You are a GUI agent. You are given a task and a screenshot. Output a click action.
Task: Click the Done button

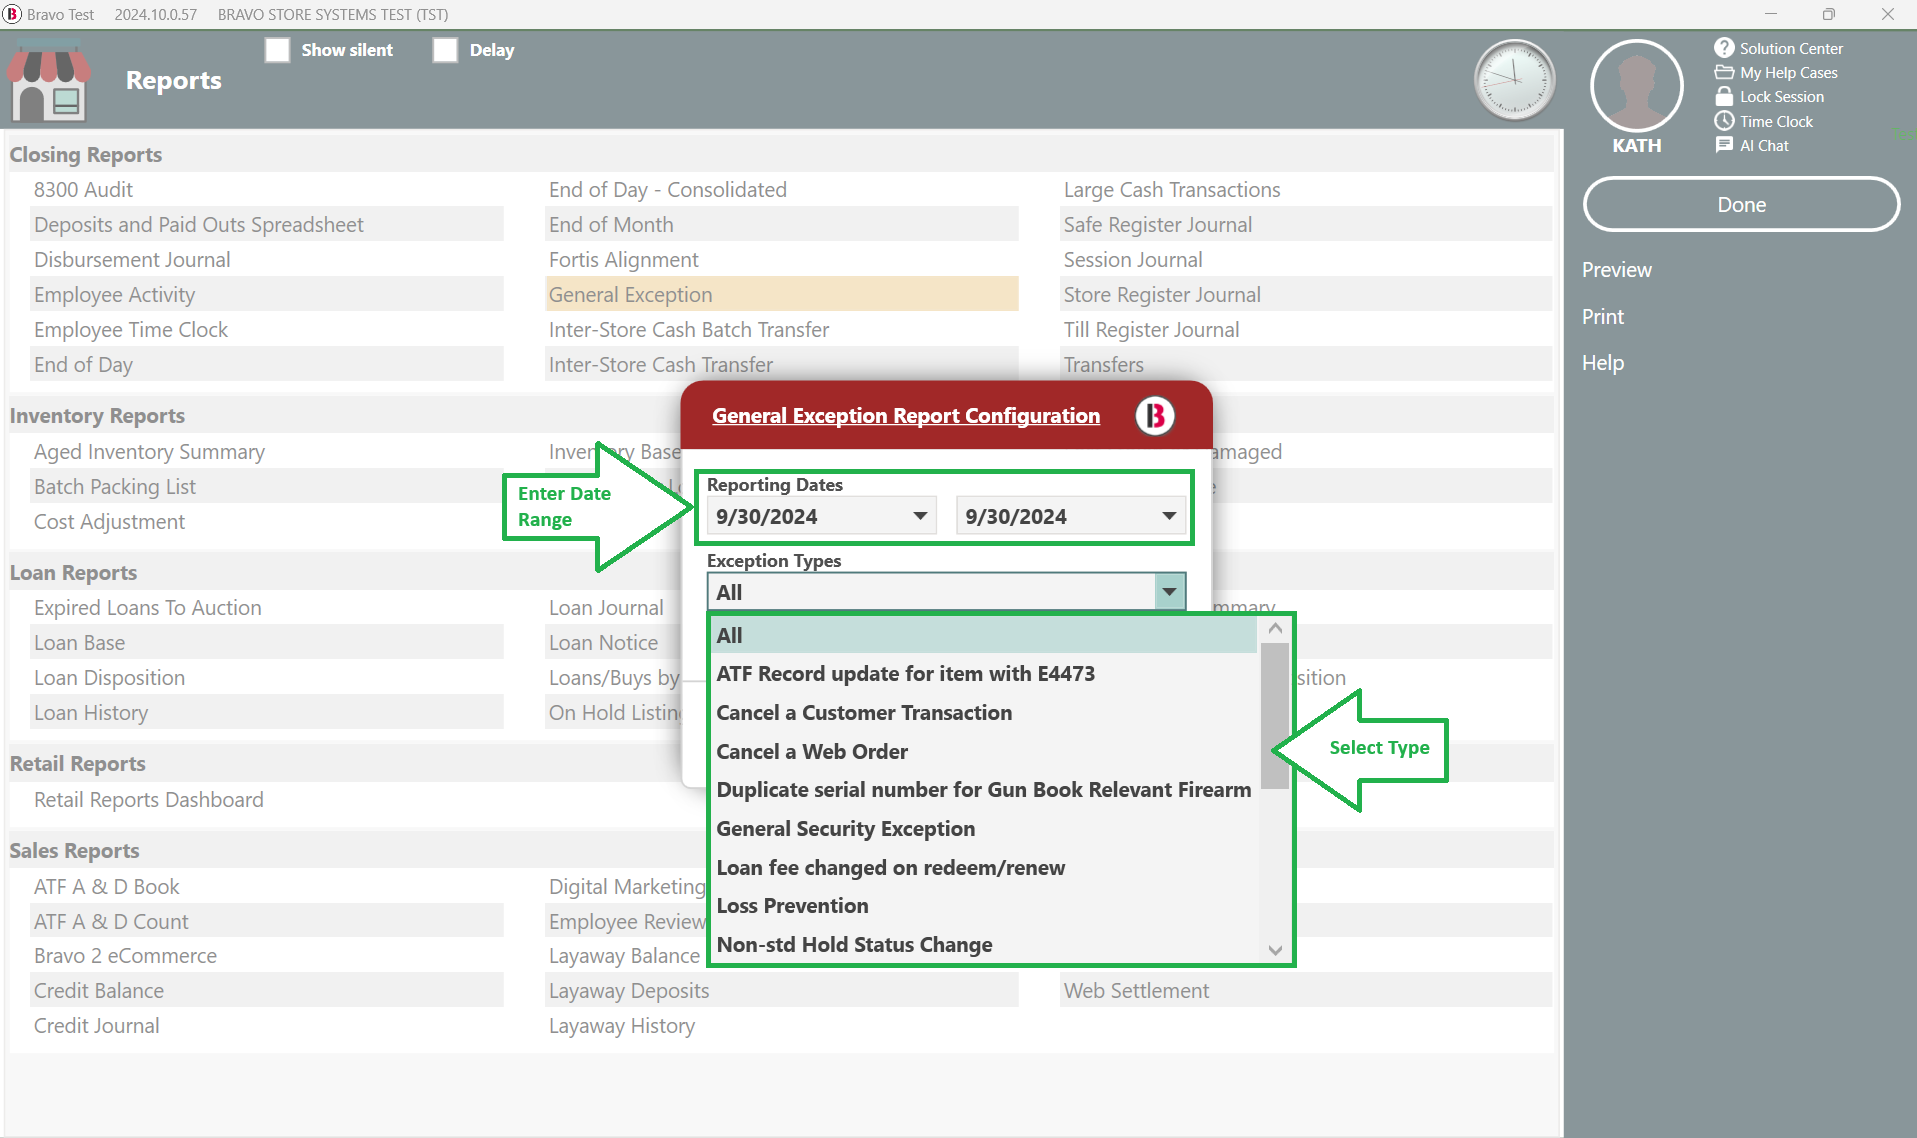(1741, 205)
